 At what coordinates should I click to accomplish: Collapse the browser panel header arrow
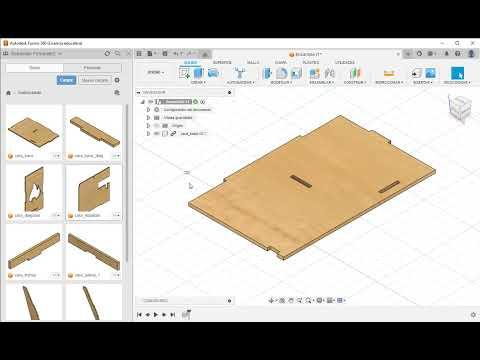(x=138, y=92)
